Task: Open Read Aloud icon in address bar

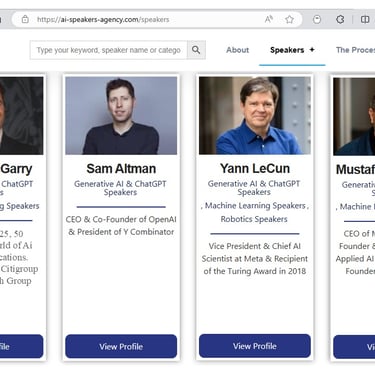Action: click(269, 19)
